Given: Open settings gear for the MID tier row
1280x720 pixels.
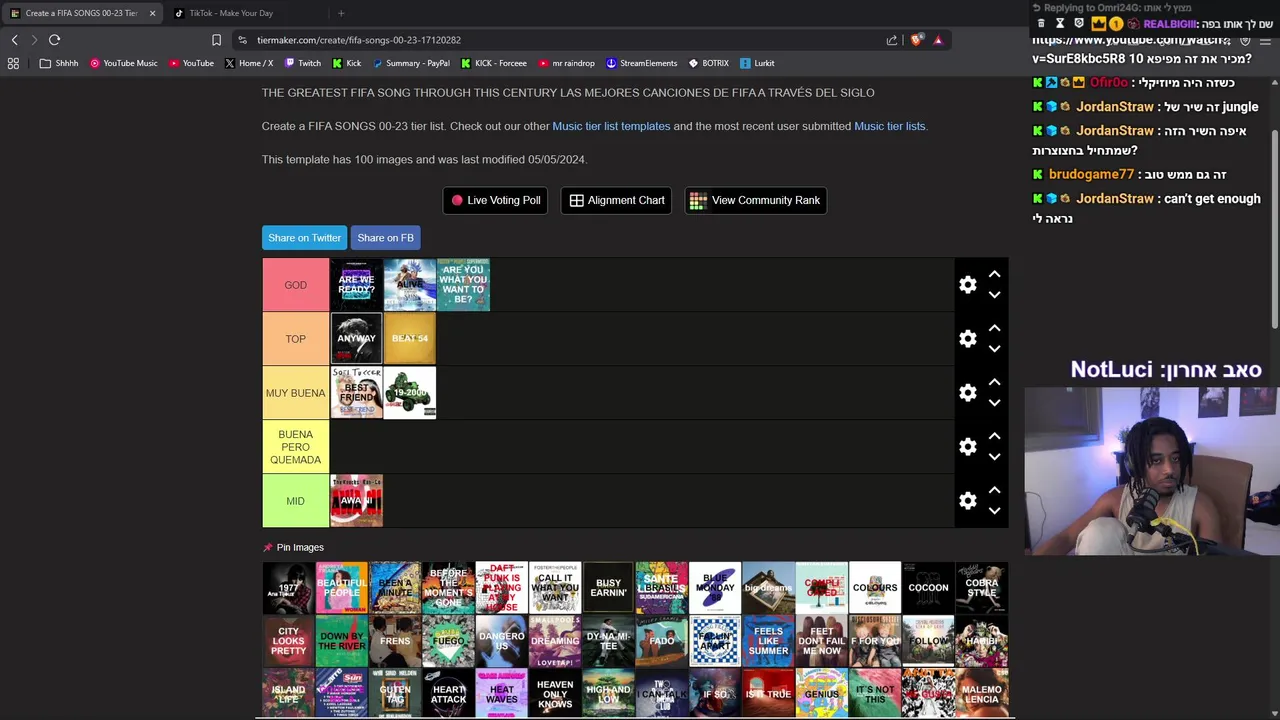Looking at the screenshot, I should click(967, 501).
